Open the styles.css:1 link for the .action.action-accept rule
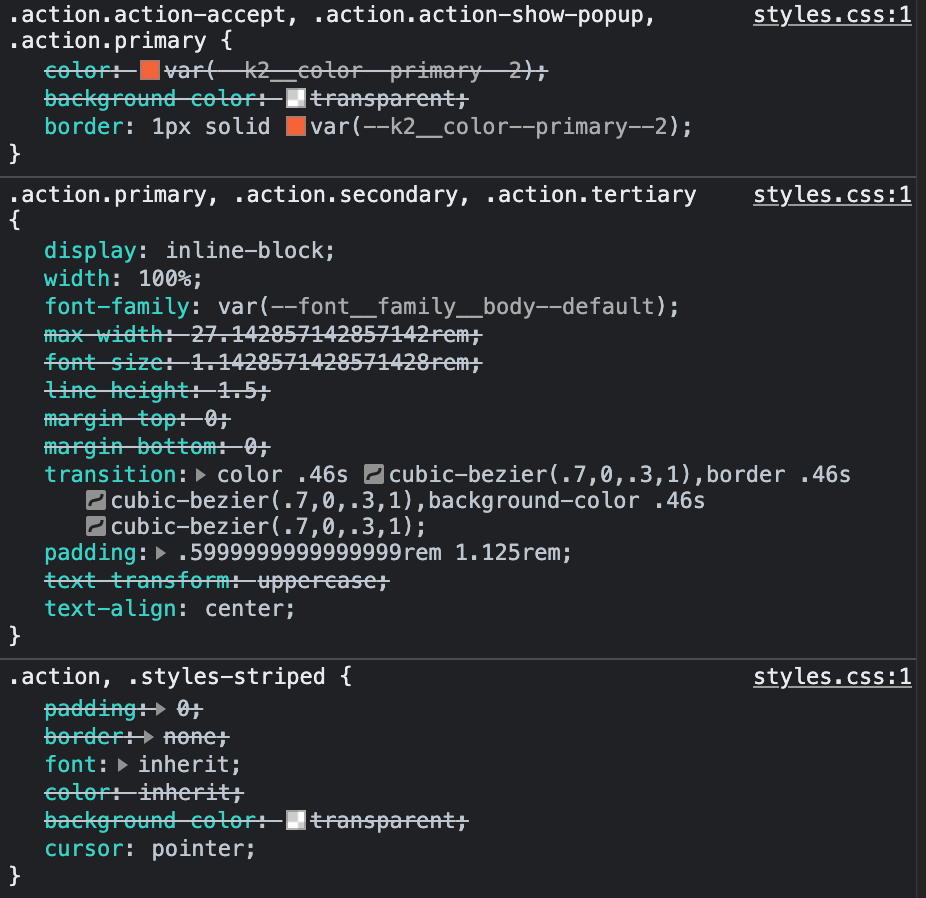The image size is (926, 898). click(832, 16)
